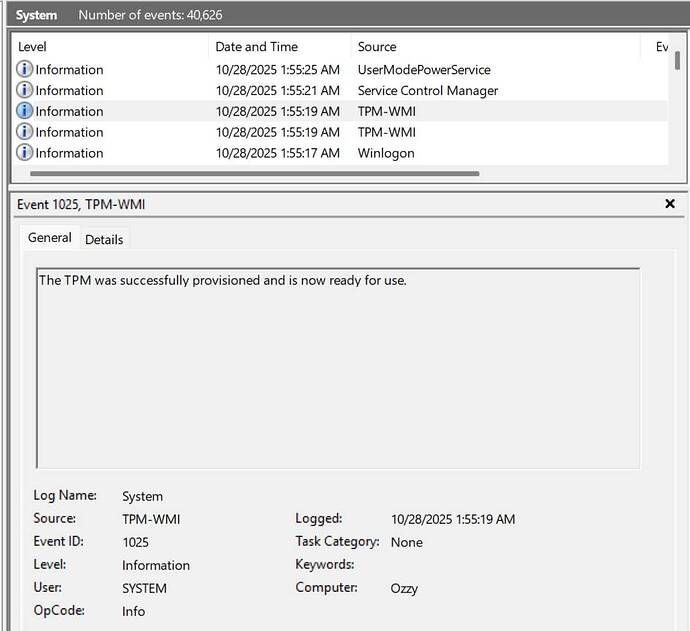The height and width of the screenshot is (631, 690).
Task: Sort by Date and Time column
Action: (256, 47)
